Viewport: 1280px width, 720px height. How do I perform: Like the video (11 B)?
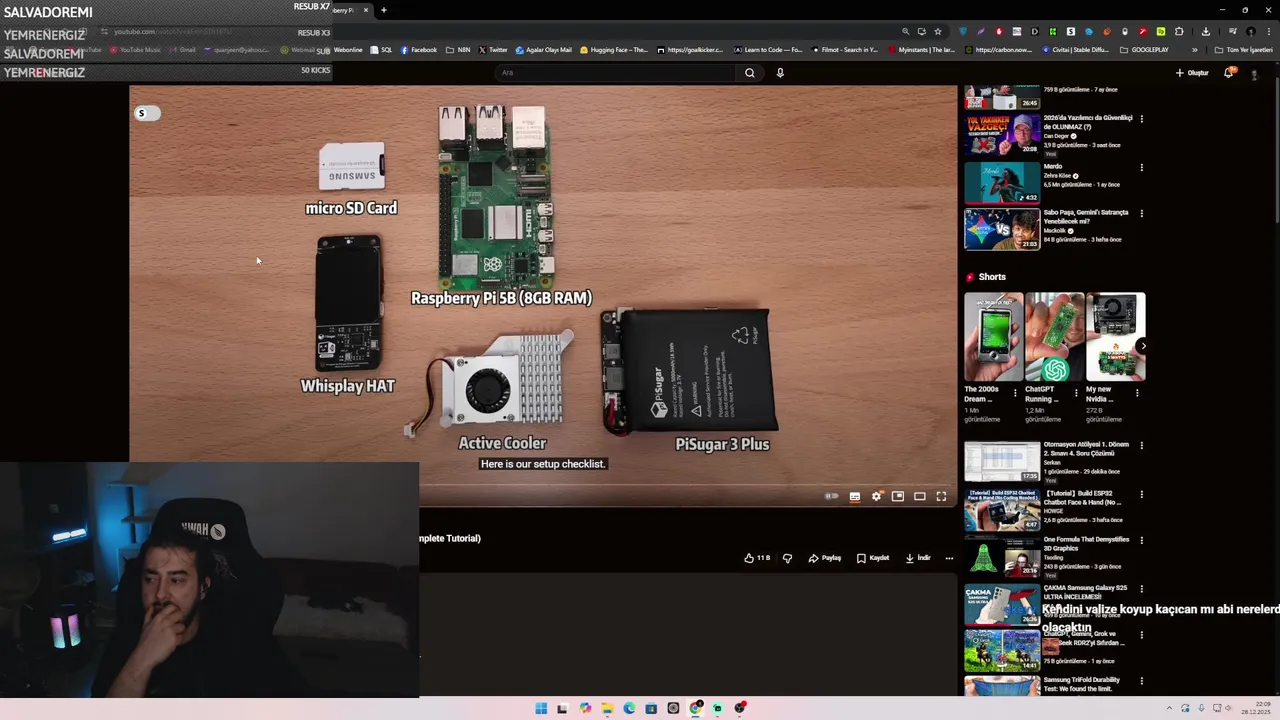(757, 558)
